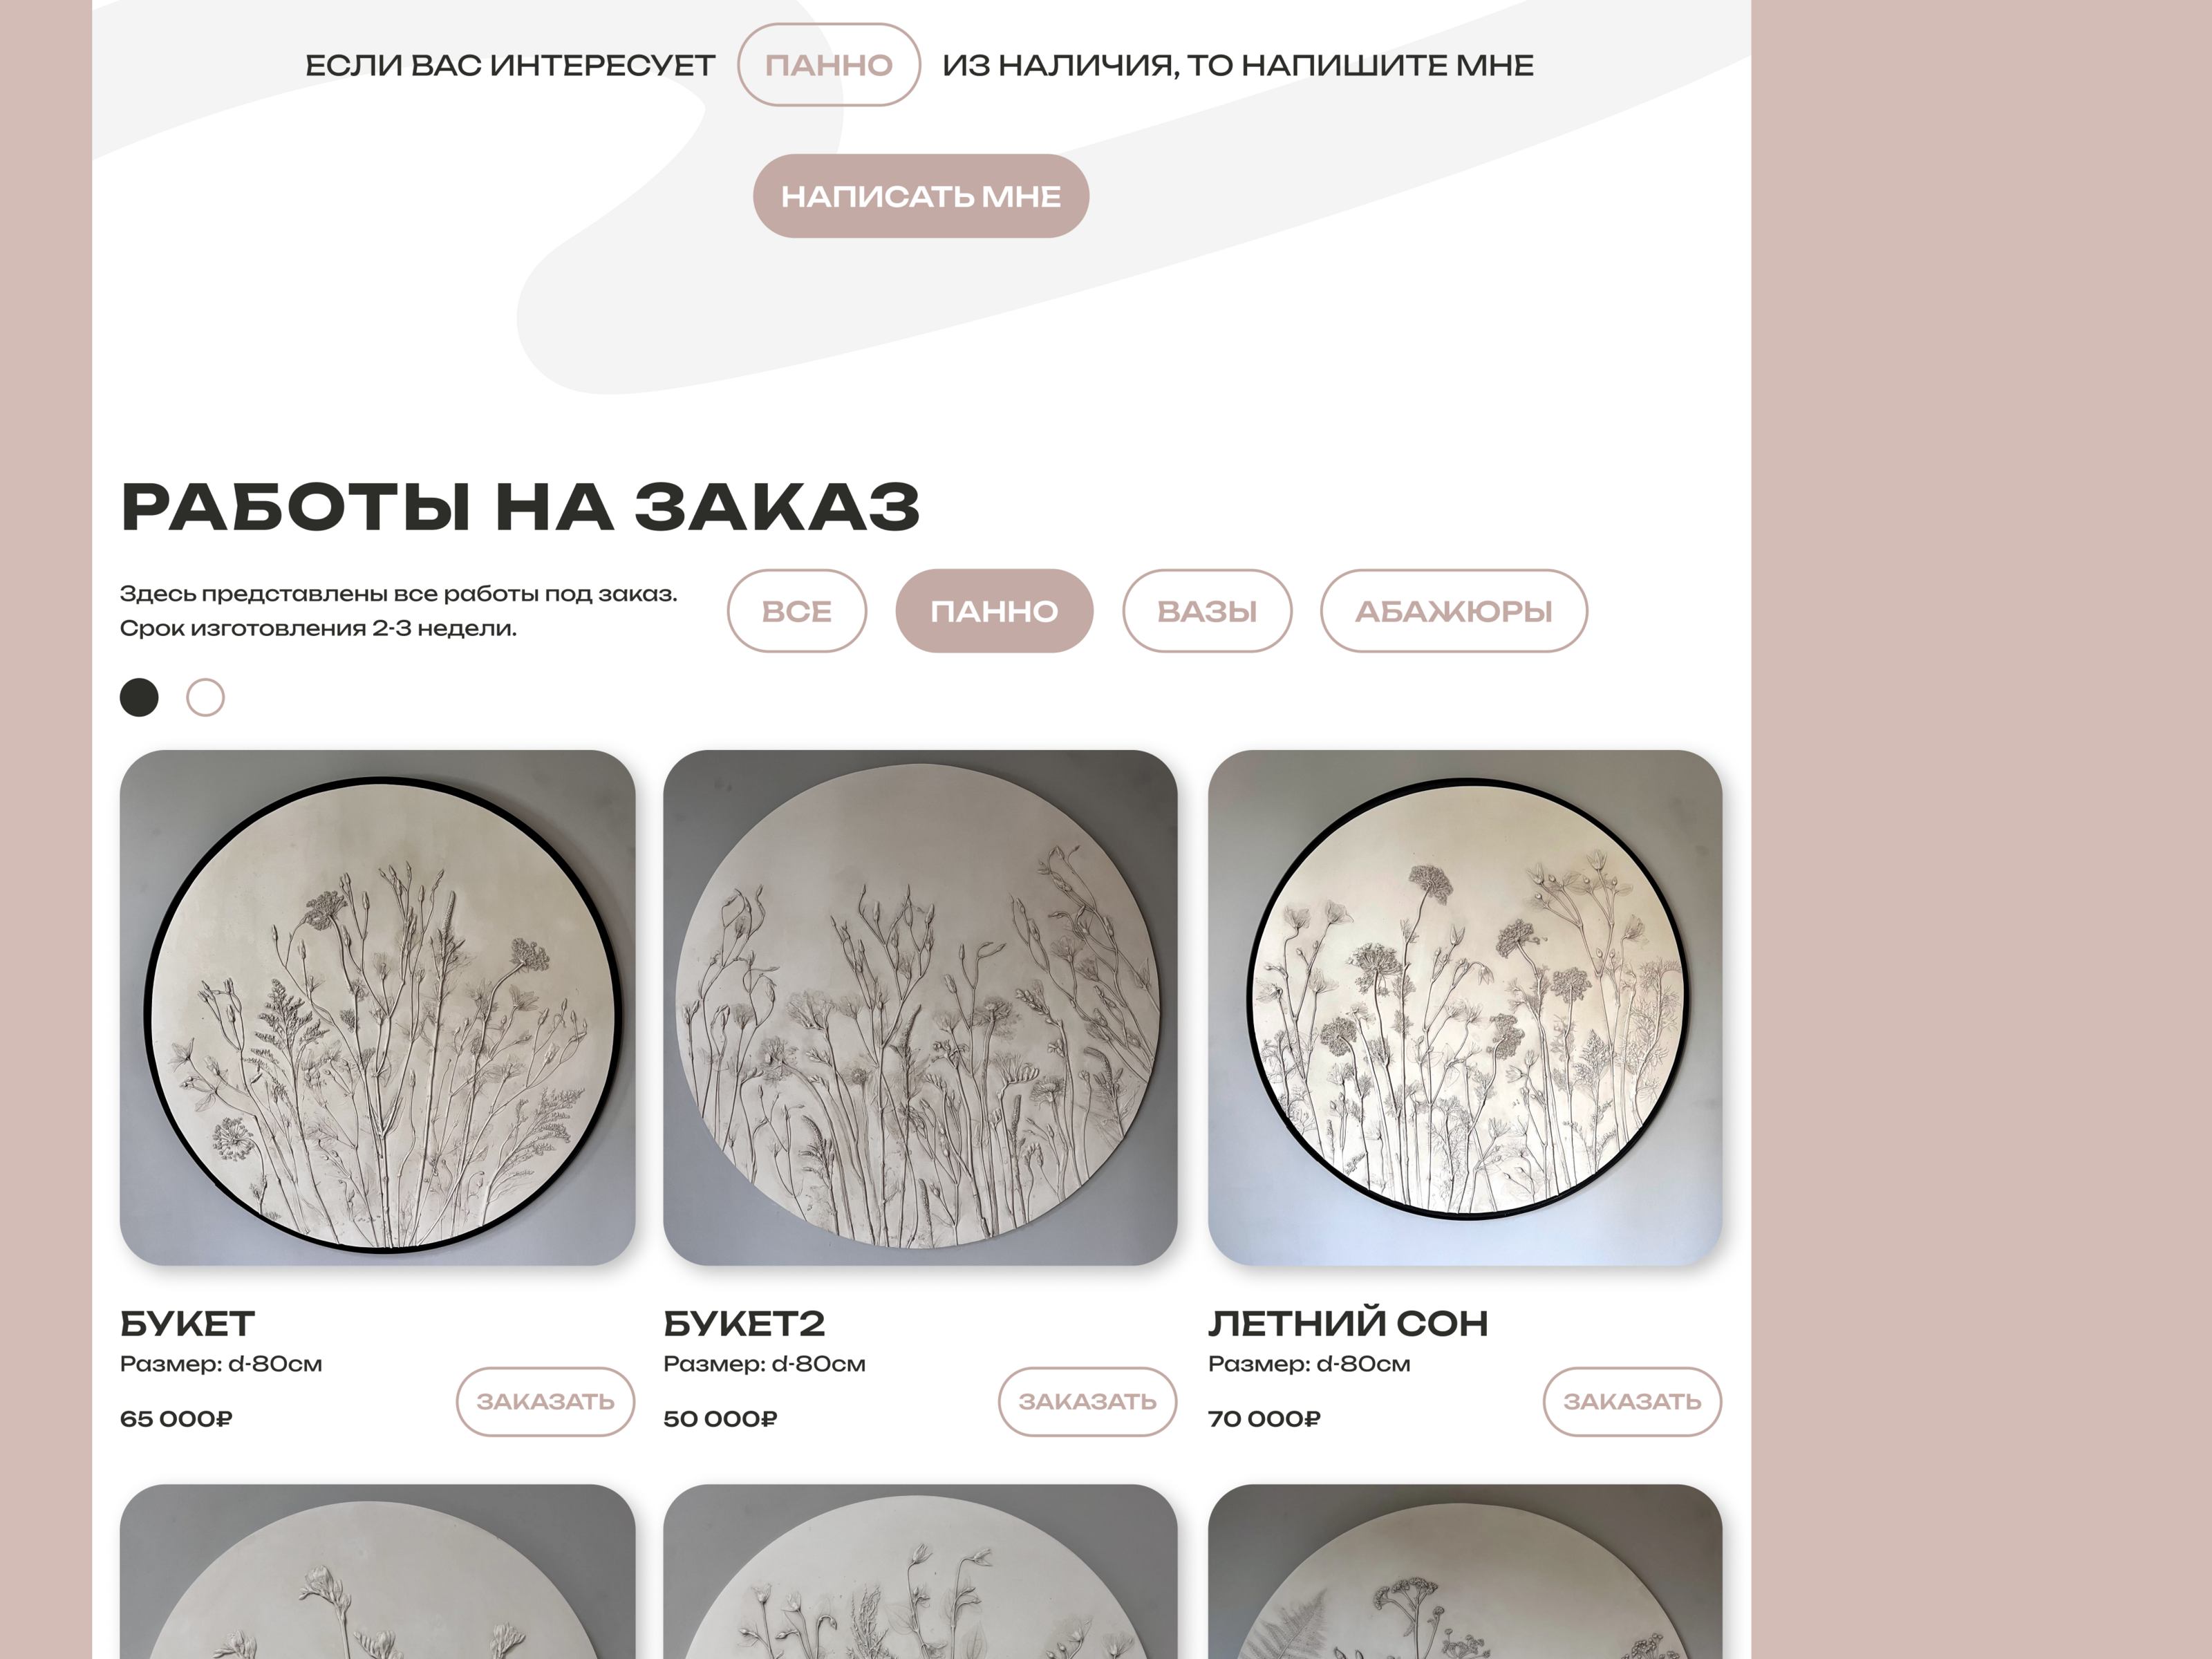Select the outlined ПАННО pill in the heading
The height and width of the screenshot is (1659, 2212).
[x=829, y=65]
